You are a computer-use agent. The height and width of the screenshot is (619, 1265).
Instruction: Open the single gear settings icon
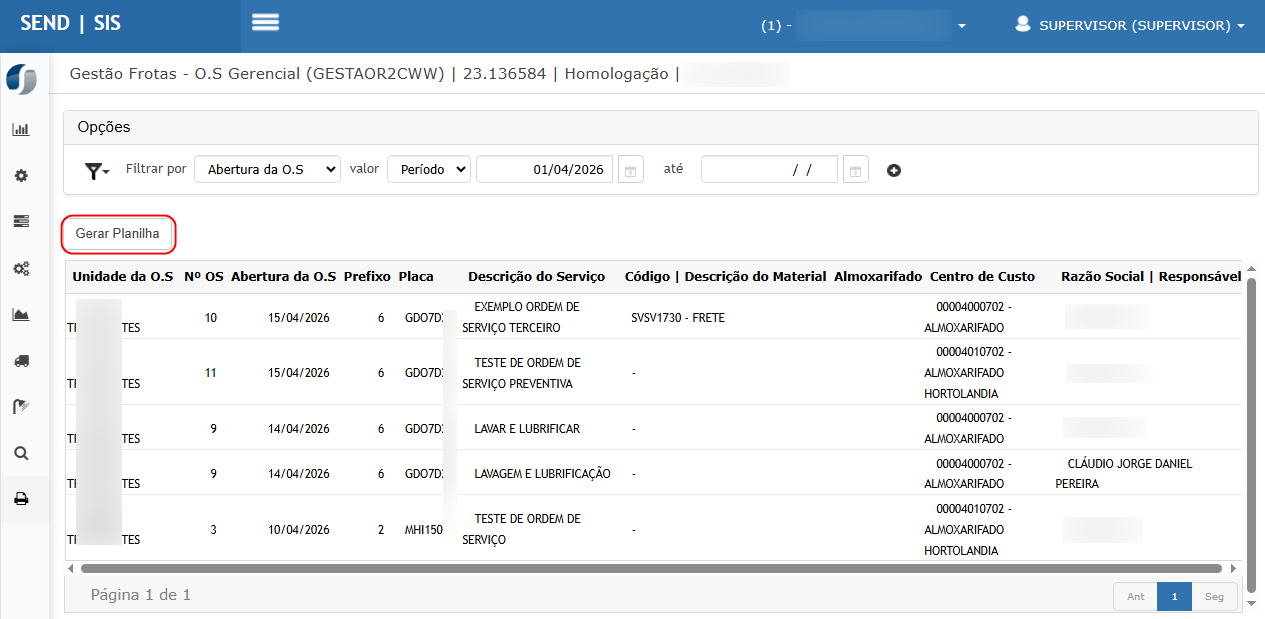tap(20, 176)
